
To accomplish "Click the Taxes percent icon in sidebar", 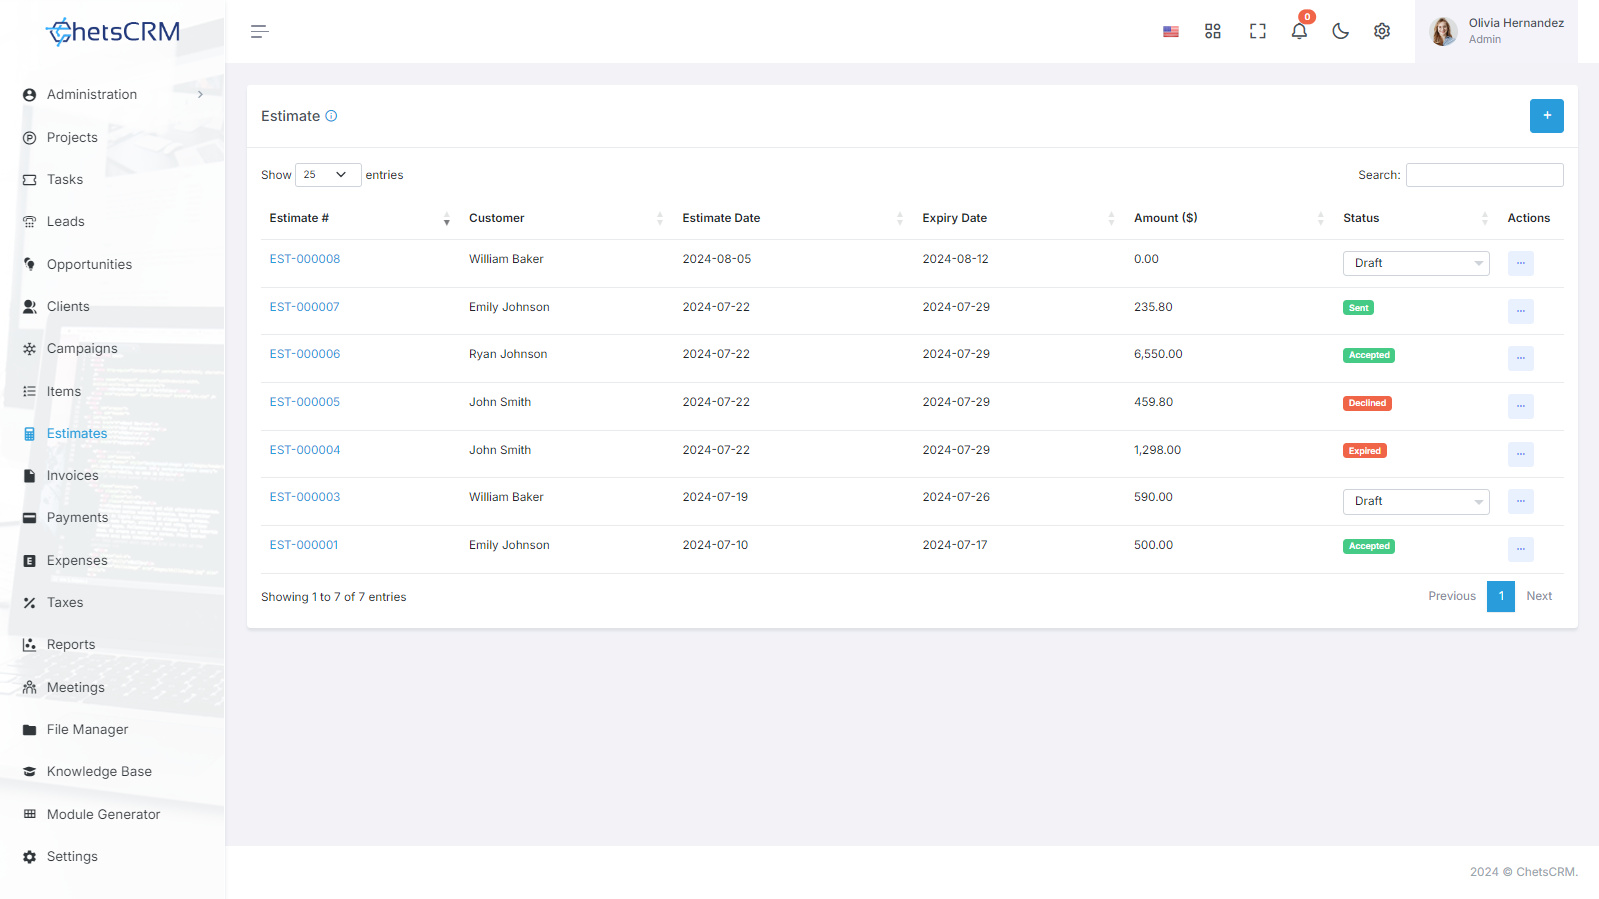I will 29,603.
